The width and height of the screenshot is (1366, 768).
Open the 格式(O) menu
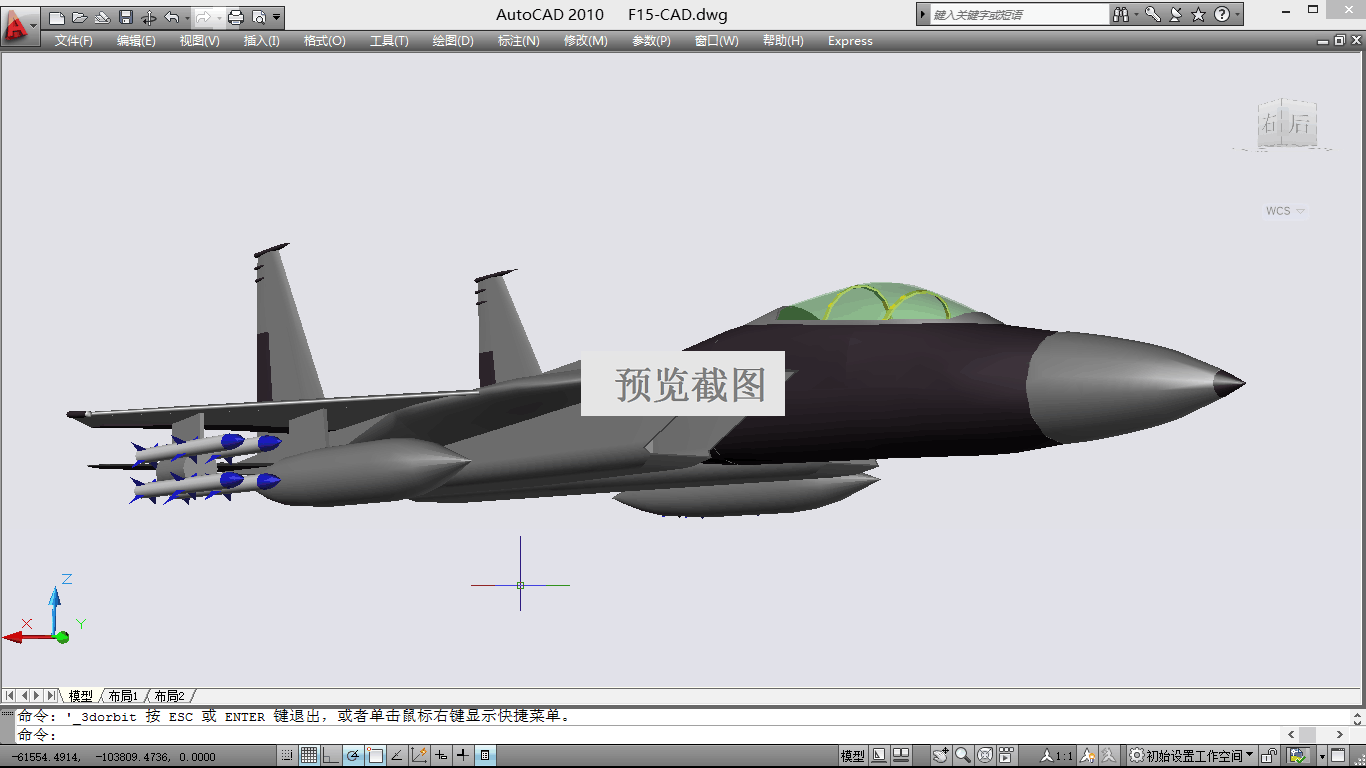point(324,41)
